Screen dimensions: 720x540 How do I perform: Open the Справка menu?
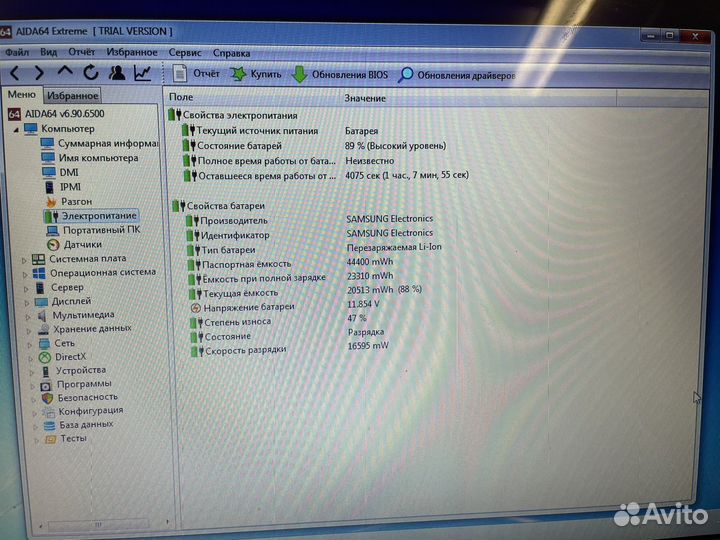(231, 53)
